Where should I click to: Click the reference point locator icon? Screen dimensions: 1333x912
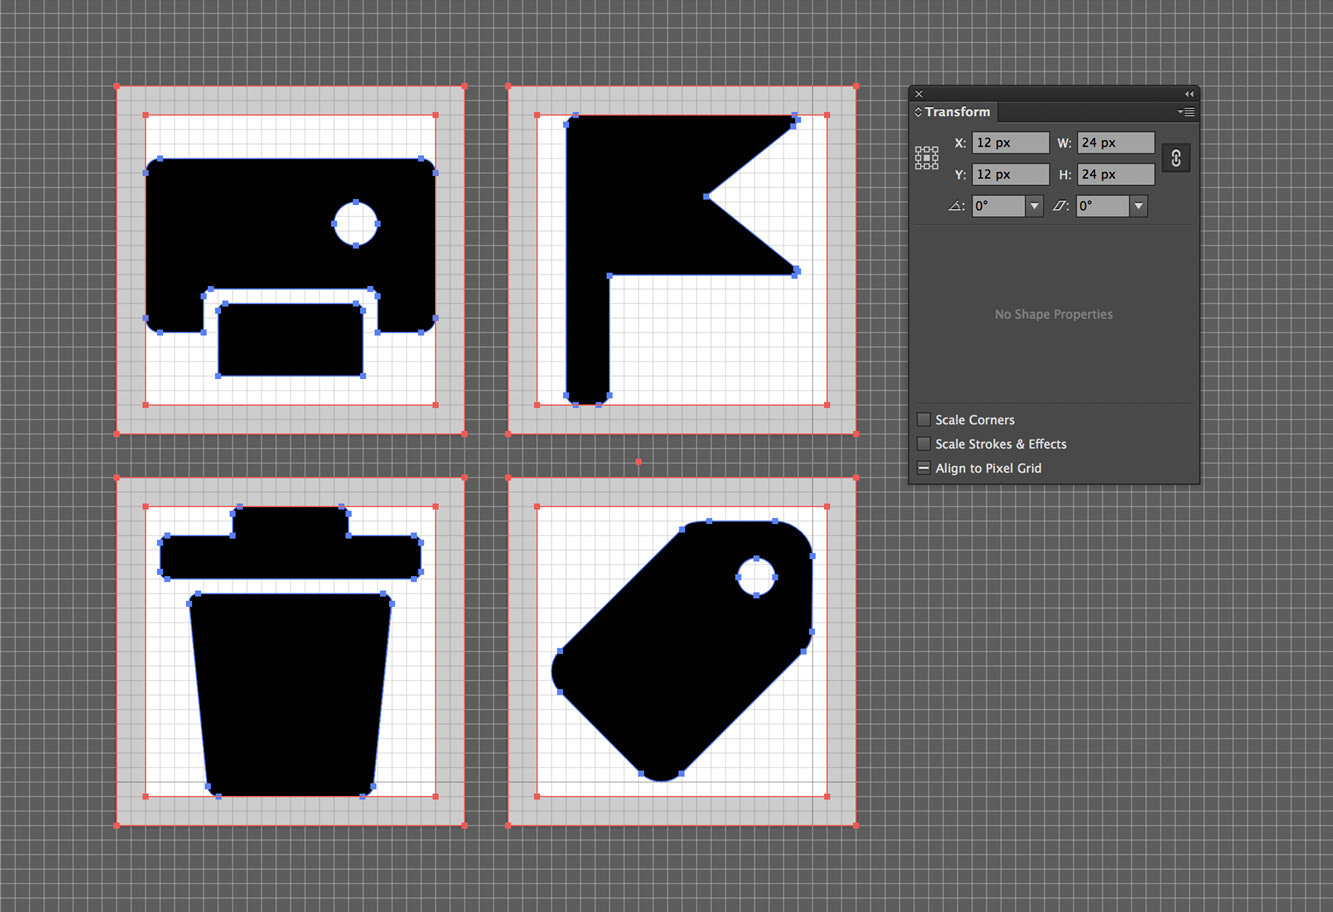pyautogui.click(x=927, y=158)
